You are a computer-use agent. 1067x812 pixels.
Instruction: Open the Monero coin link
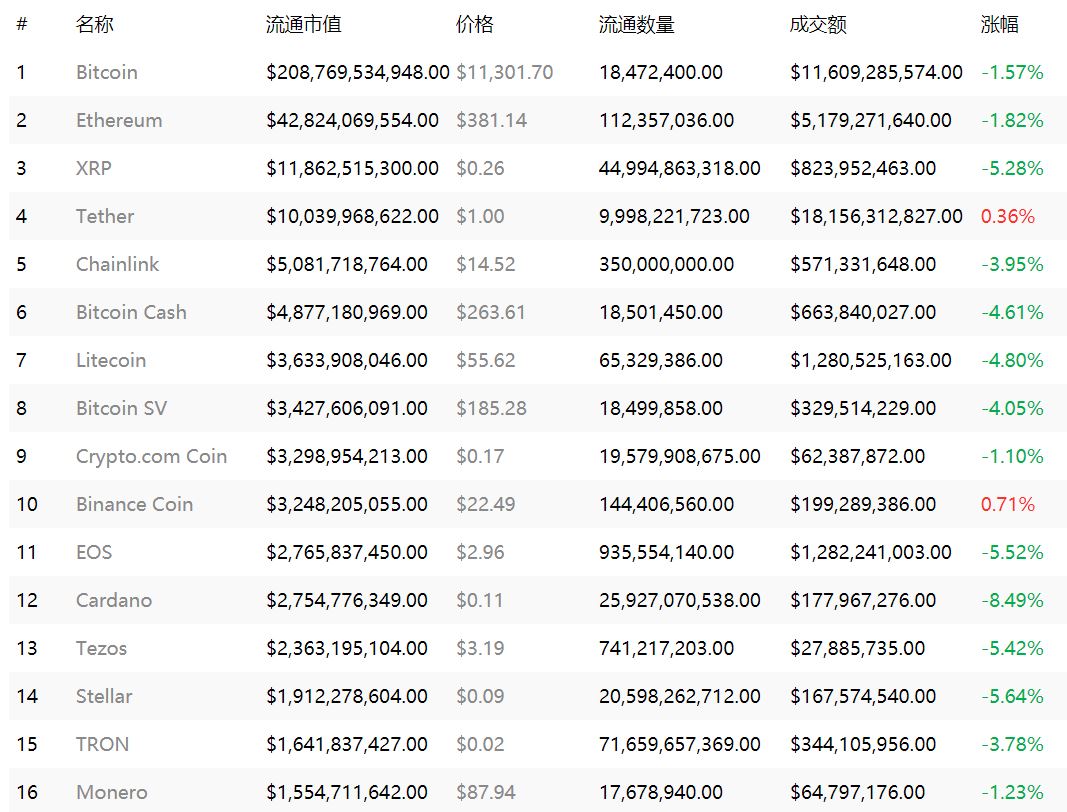tap(112, 792)
